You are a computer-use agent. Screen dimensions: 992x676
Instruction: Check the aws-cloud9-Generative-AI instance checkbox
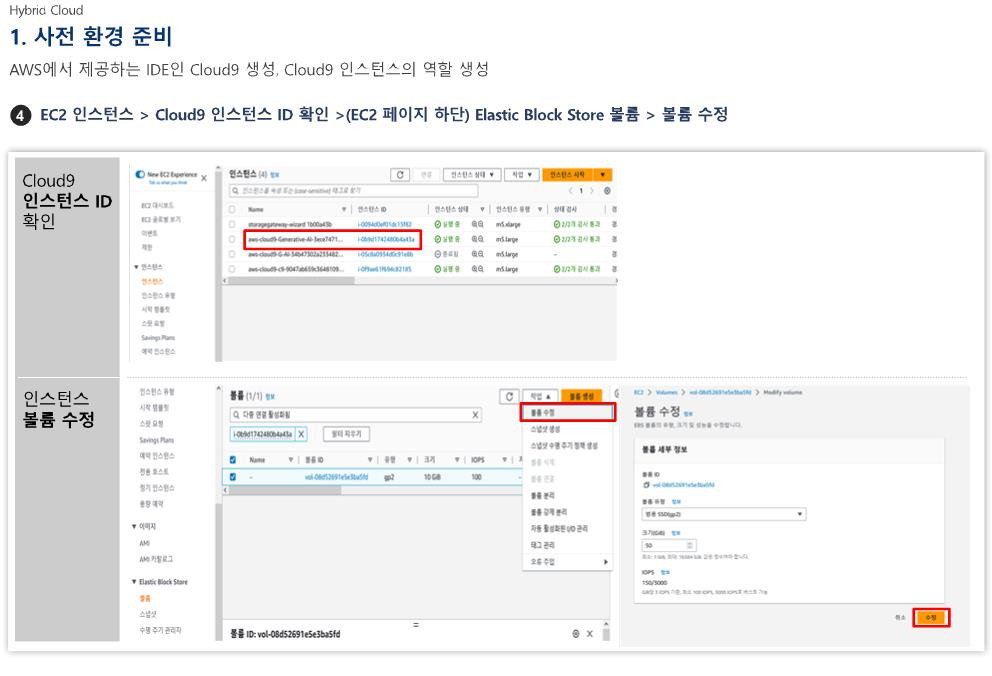click(x=232, y=239)
